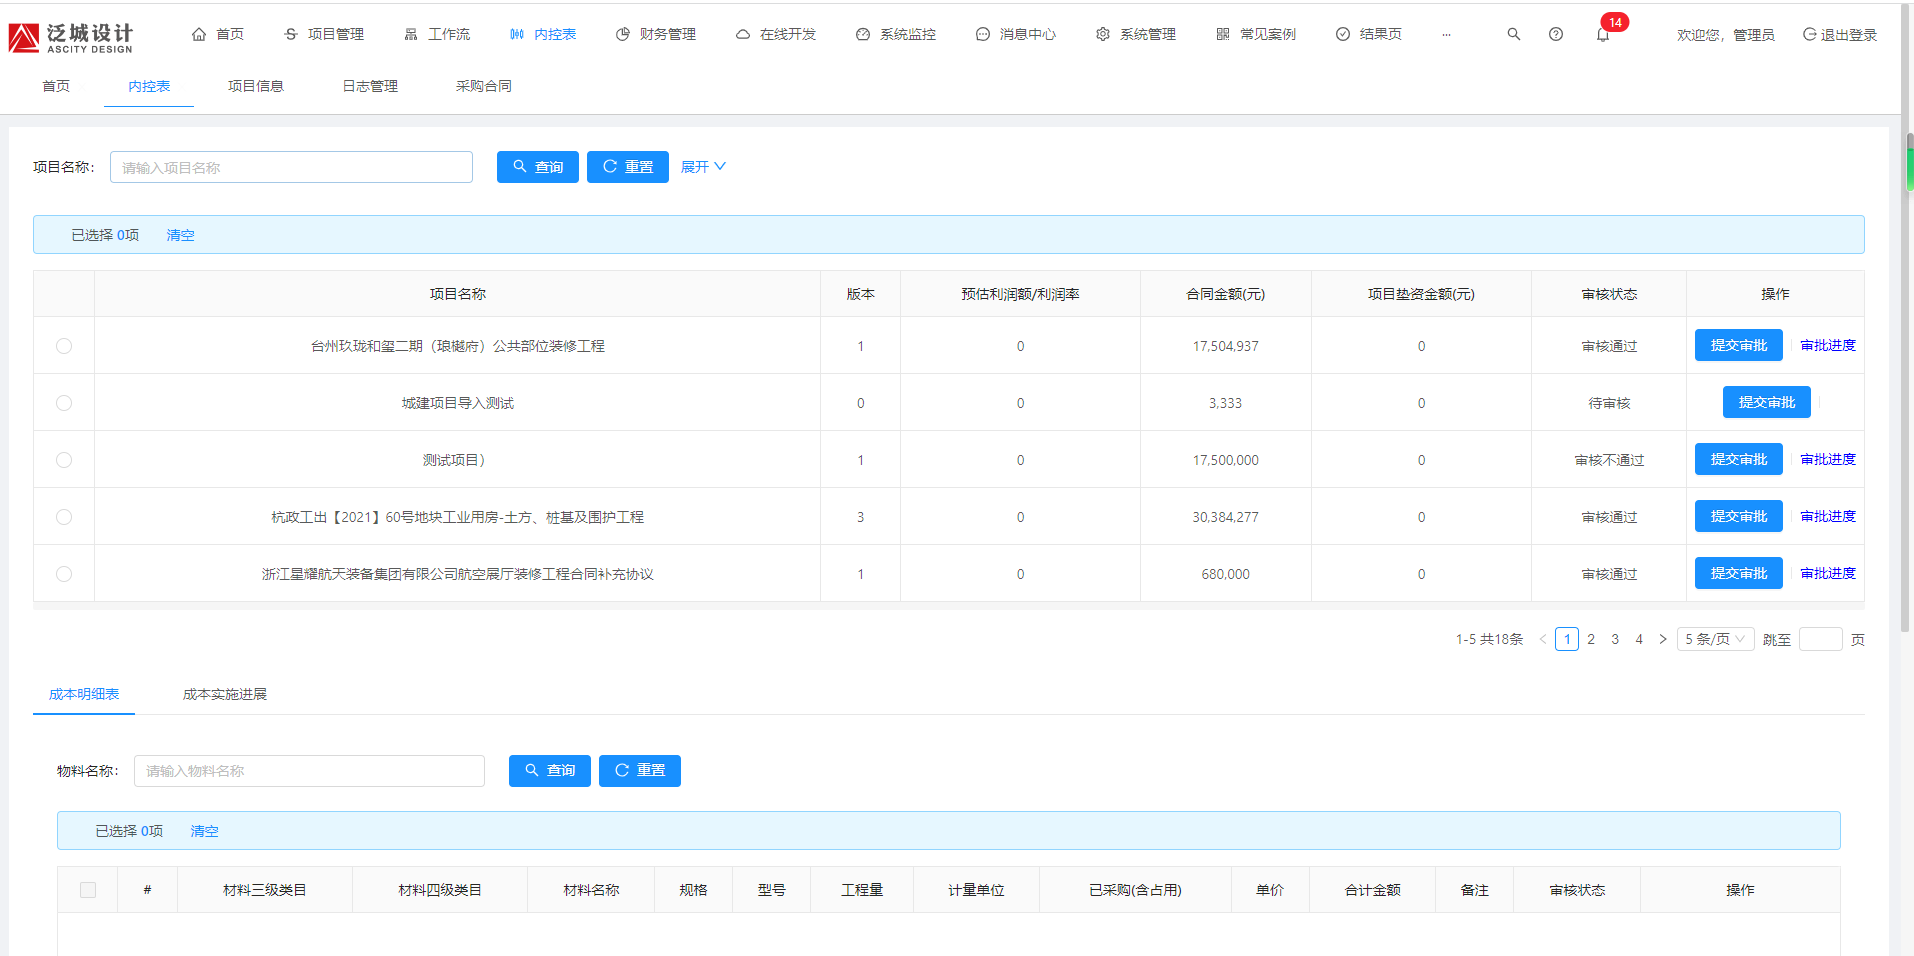Click 提交审批 for 浙江星耀航天 project
The image size is (1914, 956).
tap(1739, 573)
